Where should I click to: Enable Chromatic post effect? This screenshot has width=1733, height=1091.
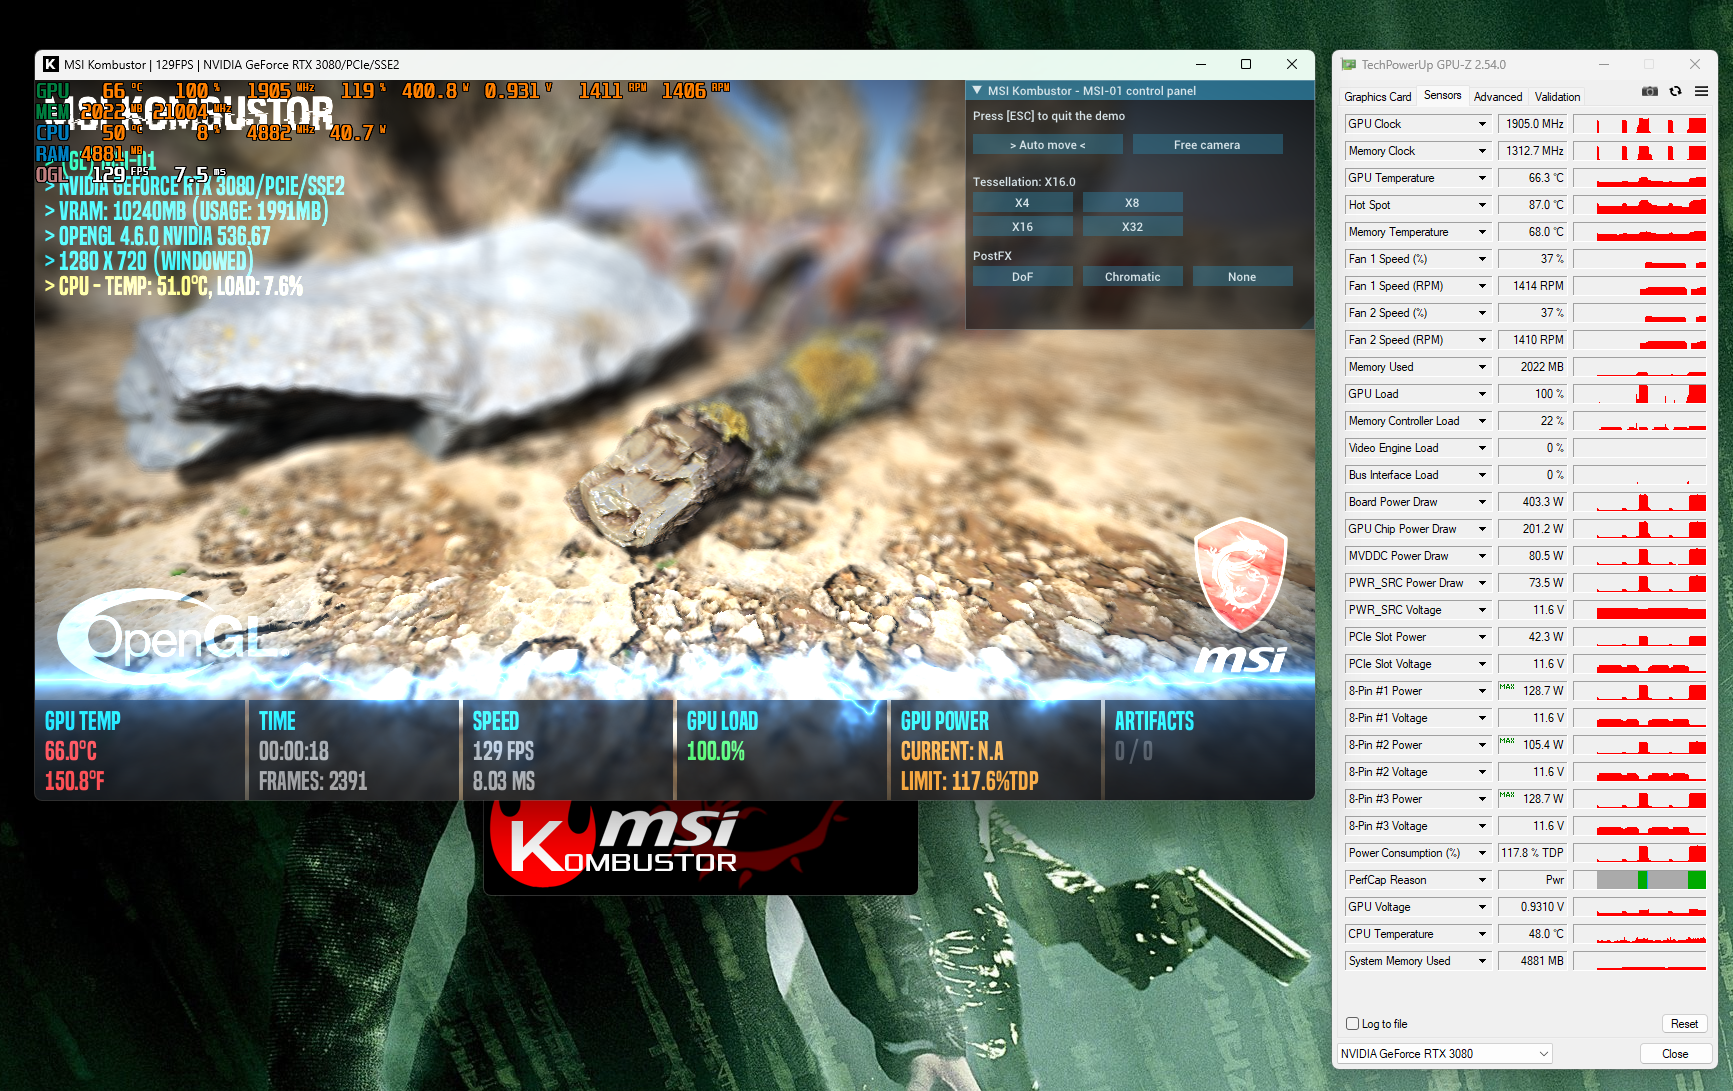point(1132,277)
